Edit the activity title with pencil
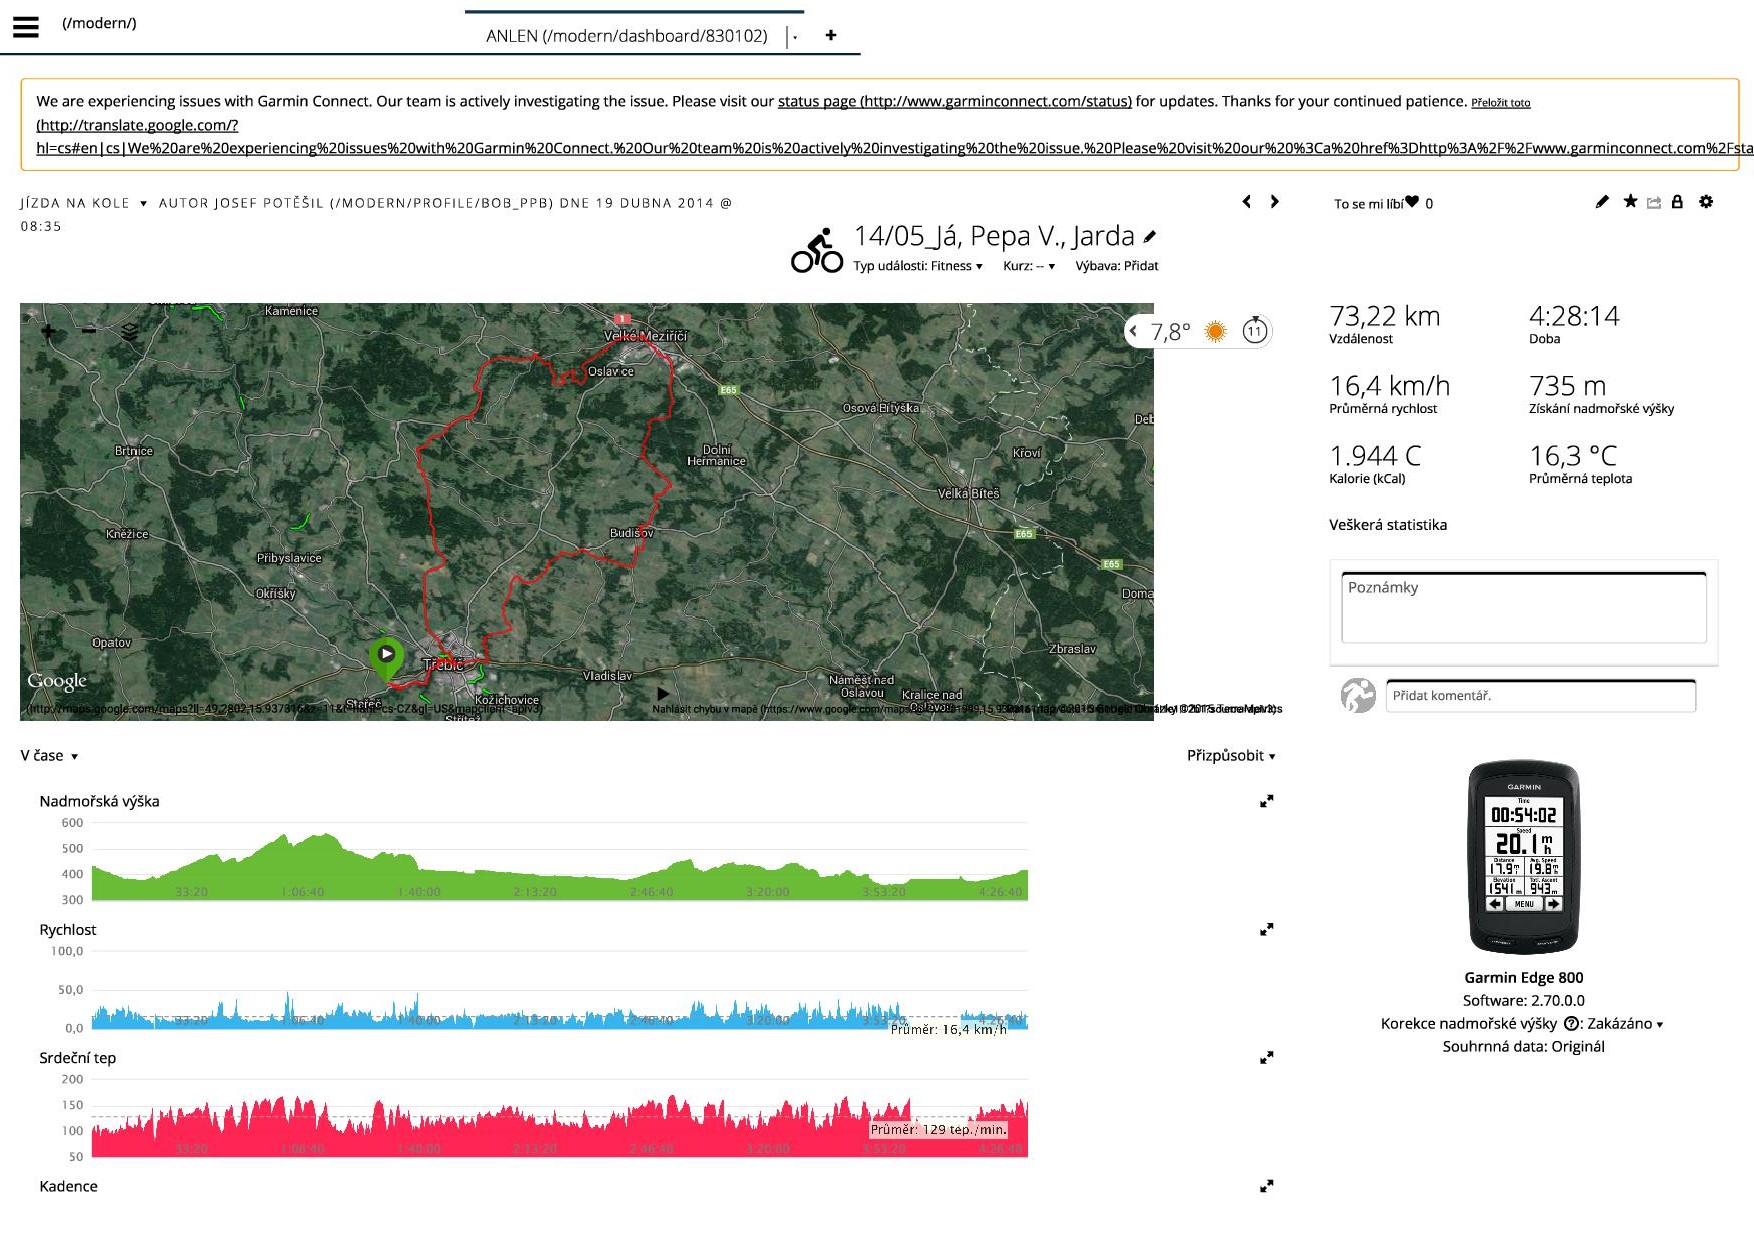Viewport: 1754px width, 1240px height. coord(1150,237)
